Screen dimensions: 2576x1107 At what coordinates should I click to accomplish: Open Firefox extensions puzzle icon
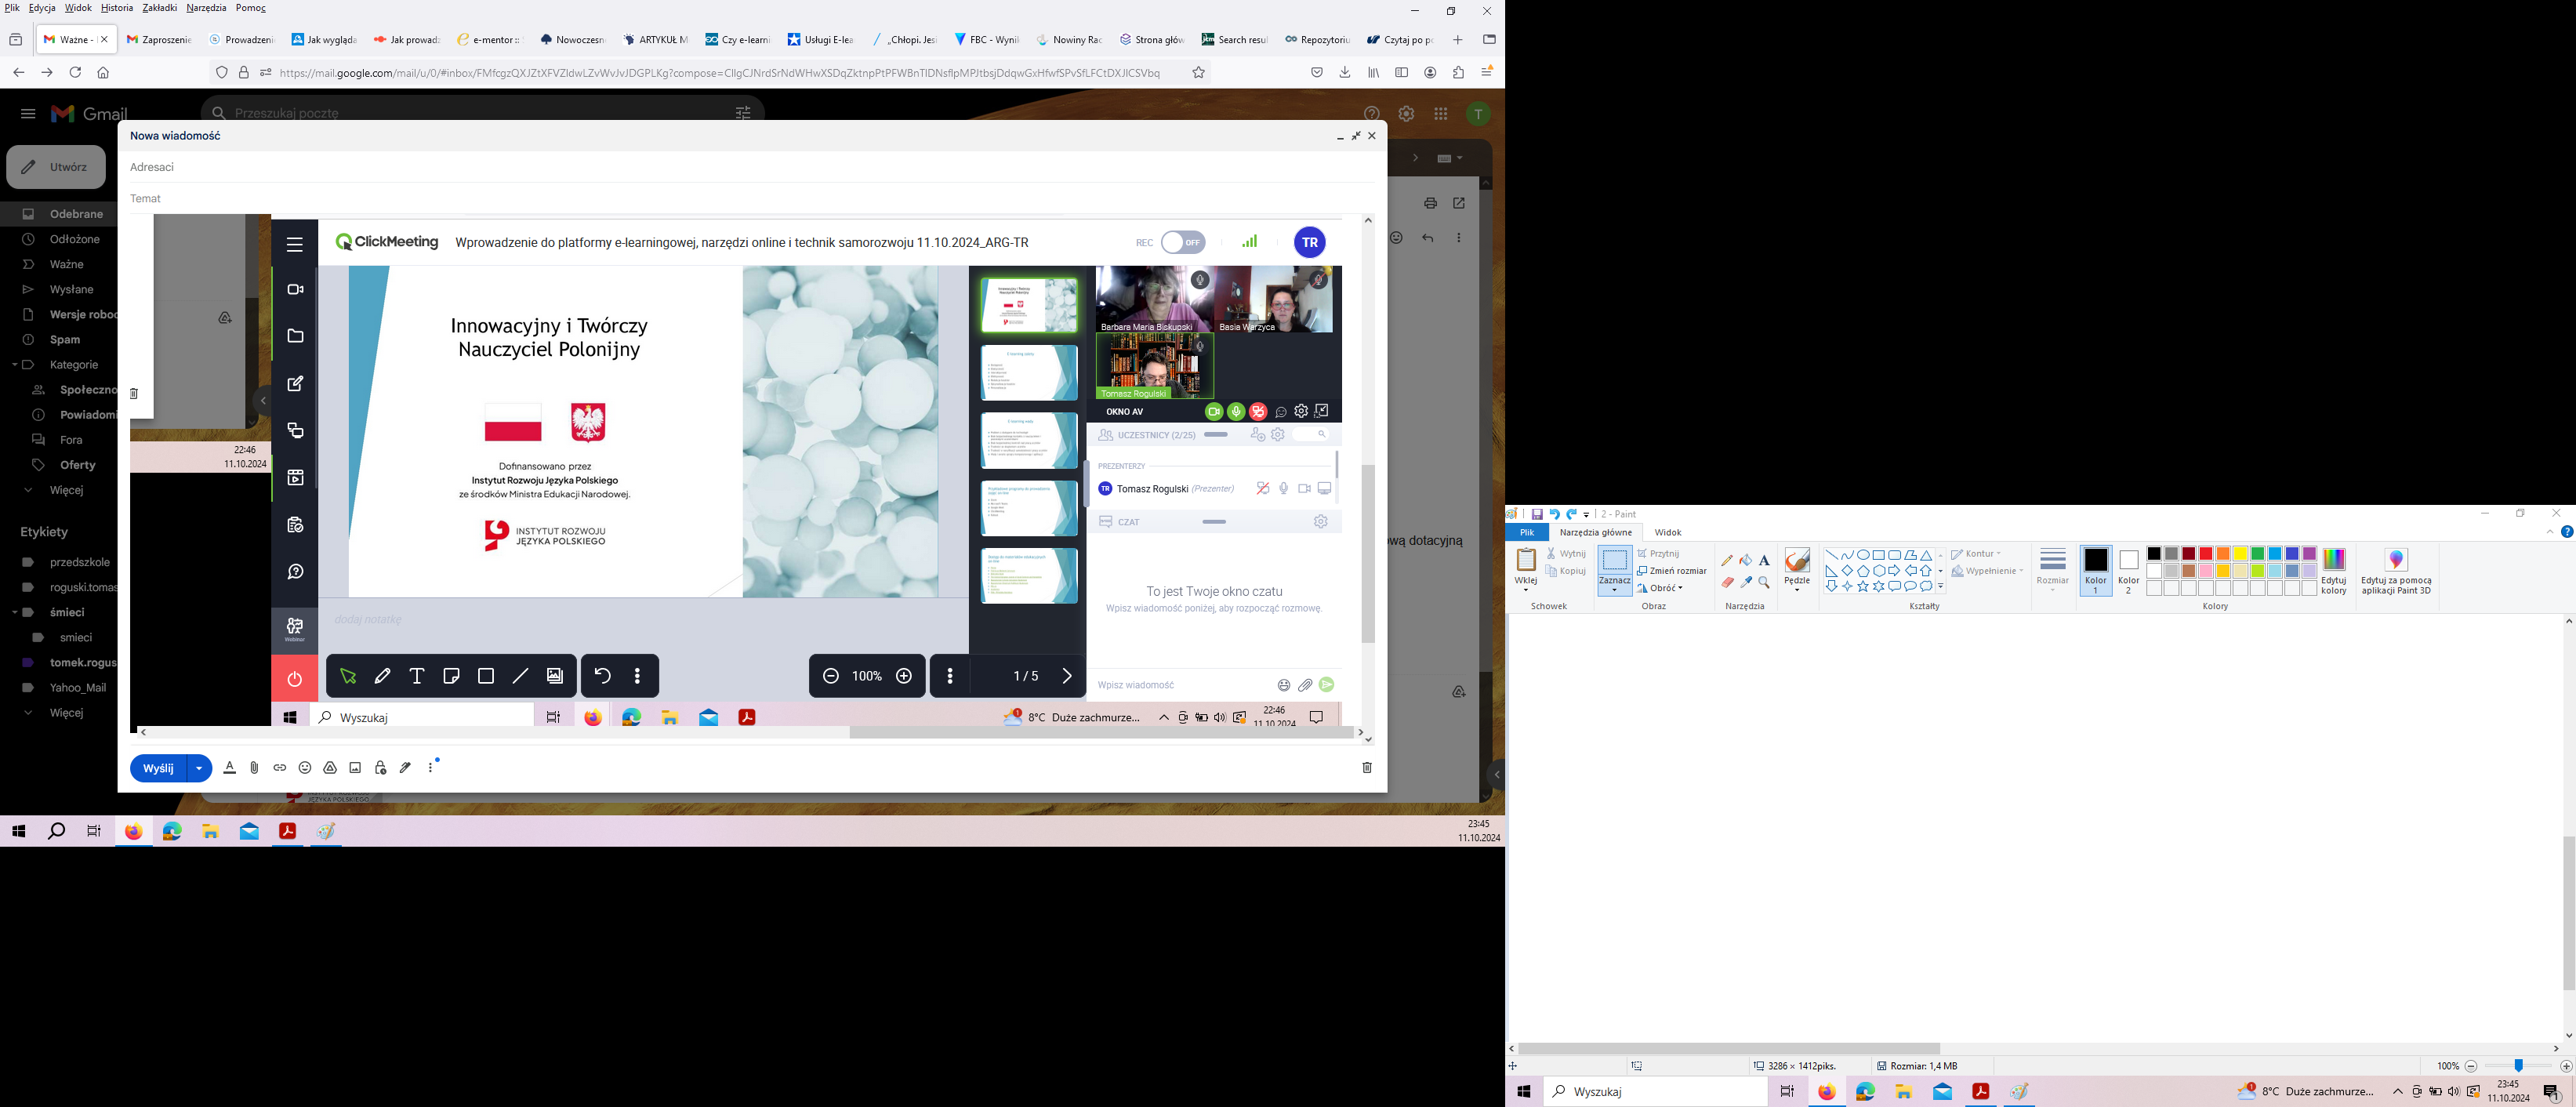click(x=1459, y=72)
